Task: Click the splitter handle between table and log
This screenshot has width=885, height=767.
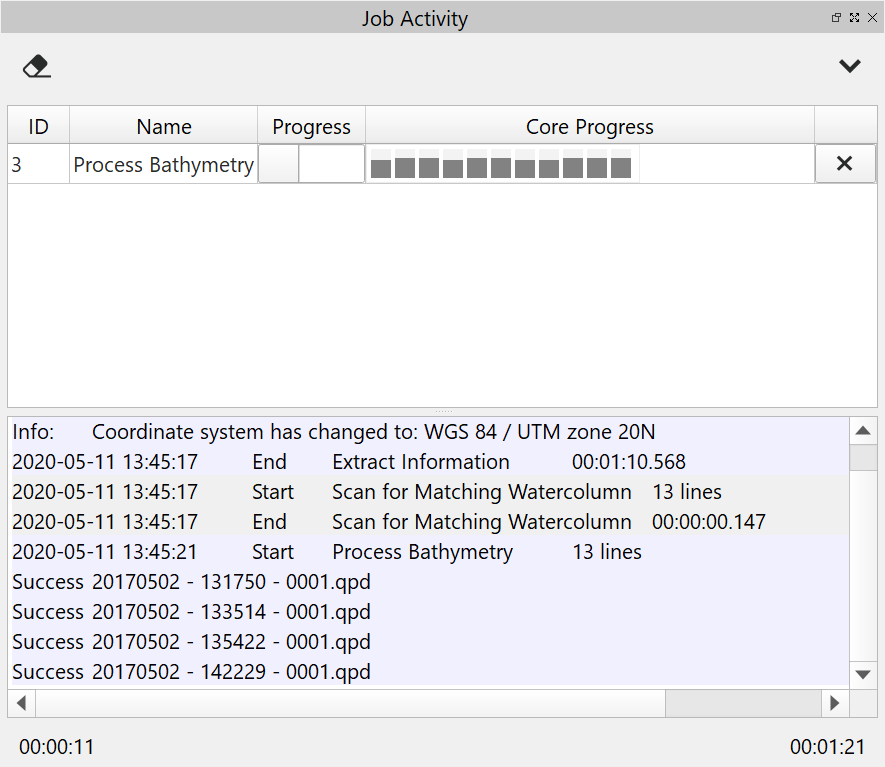Action: click(x=442, y=411)
